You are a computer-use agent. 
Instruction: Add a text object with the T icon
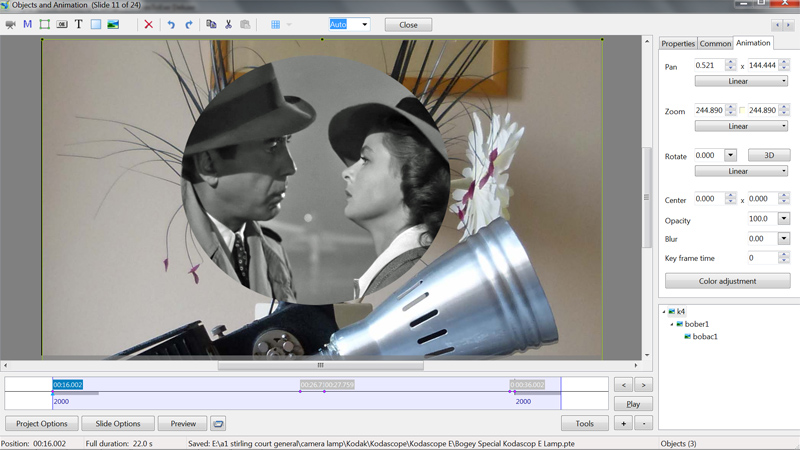pyautogui.click(x=79, y=24)
